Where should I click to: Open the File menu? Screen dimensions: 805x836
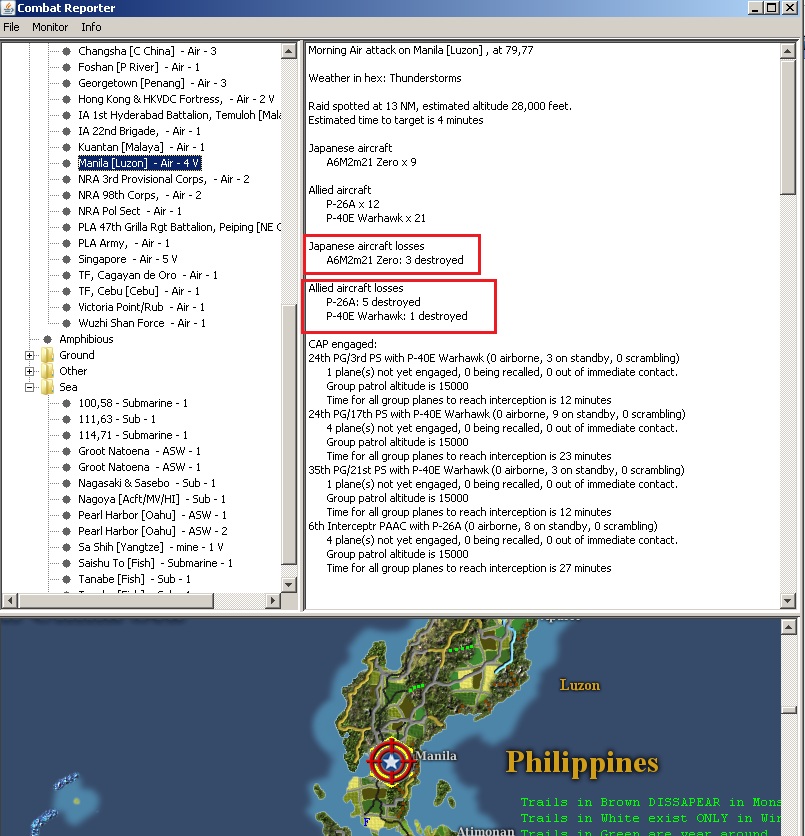11,27
